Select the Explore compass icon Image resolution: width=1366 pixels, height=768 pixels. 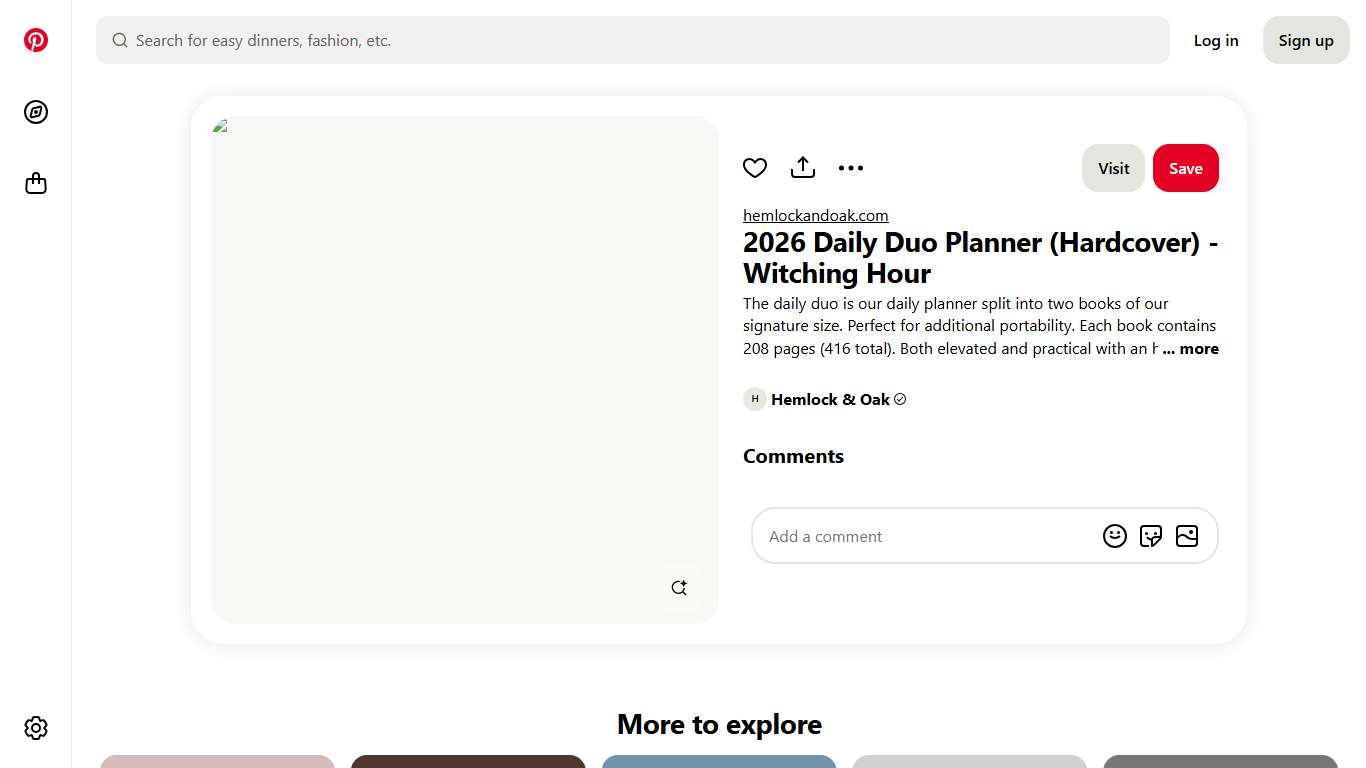(x=36, y=112)
